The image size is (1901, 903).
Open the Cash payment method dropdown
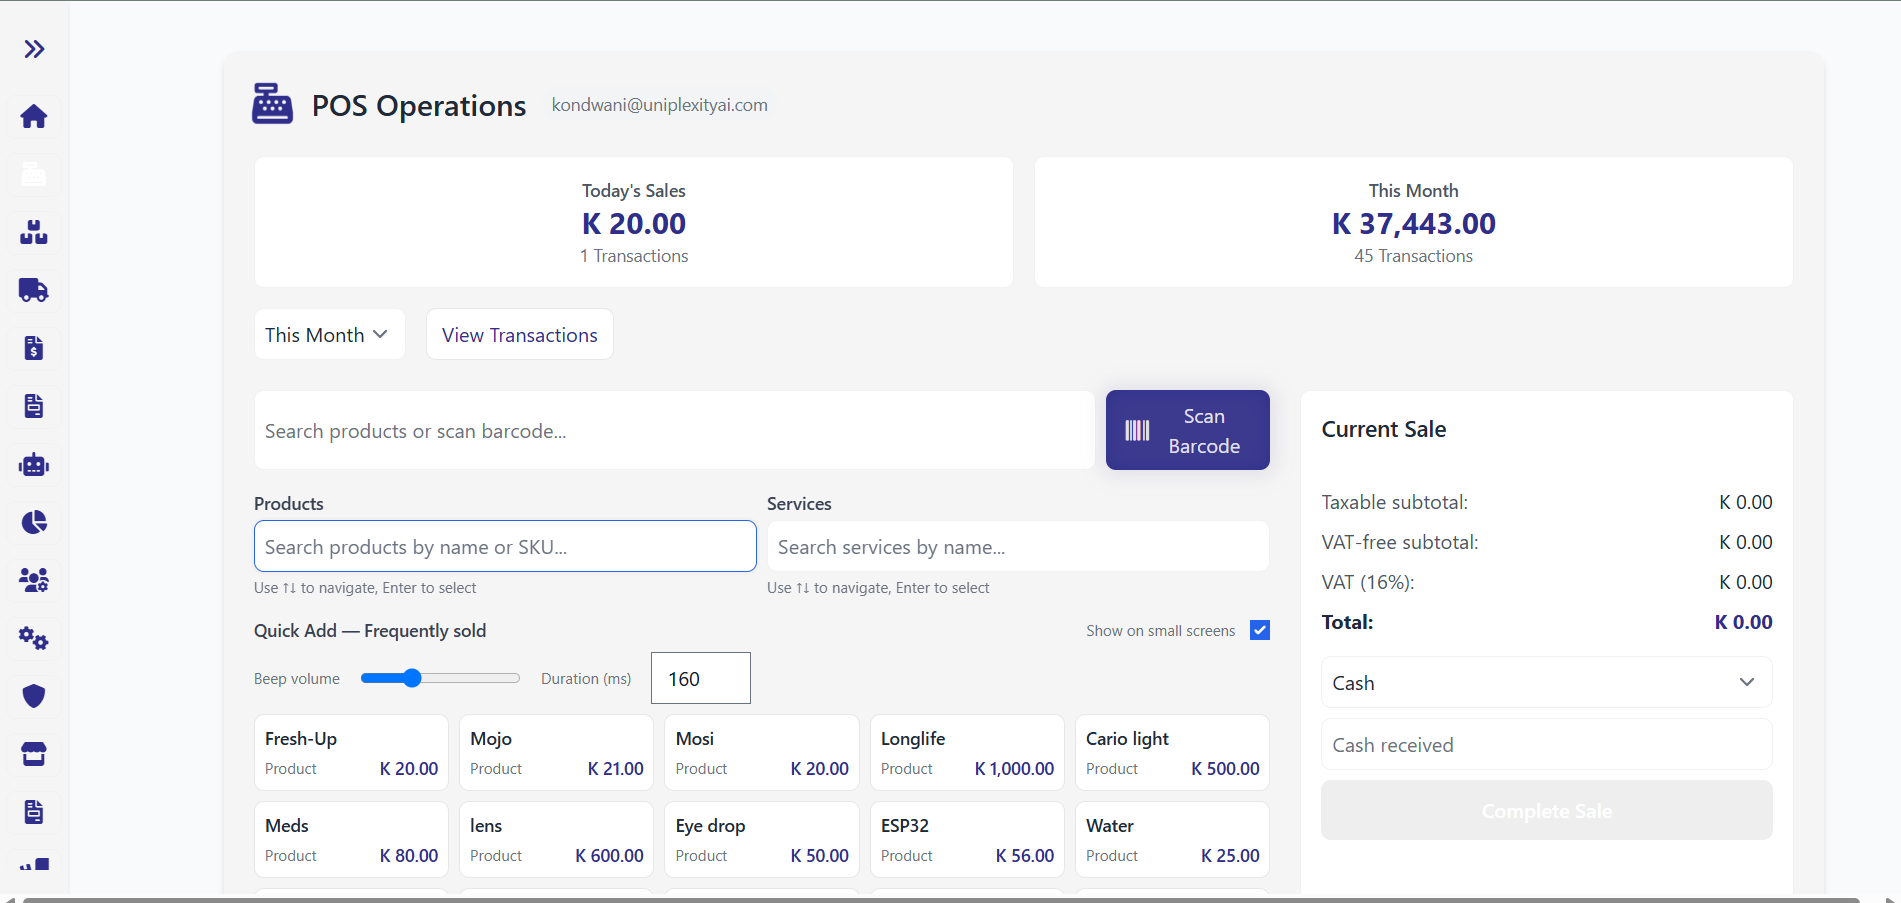point(1545,682)
